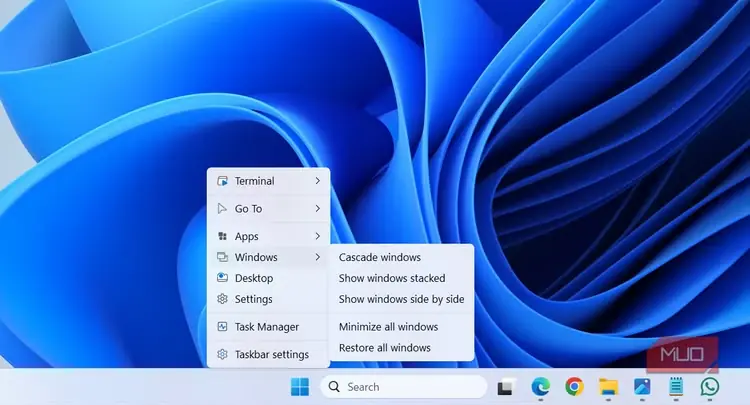Open File Explorer from the taskbar
This screenshot has width=750, height=405.
tap(608, 387)
